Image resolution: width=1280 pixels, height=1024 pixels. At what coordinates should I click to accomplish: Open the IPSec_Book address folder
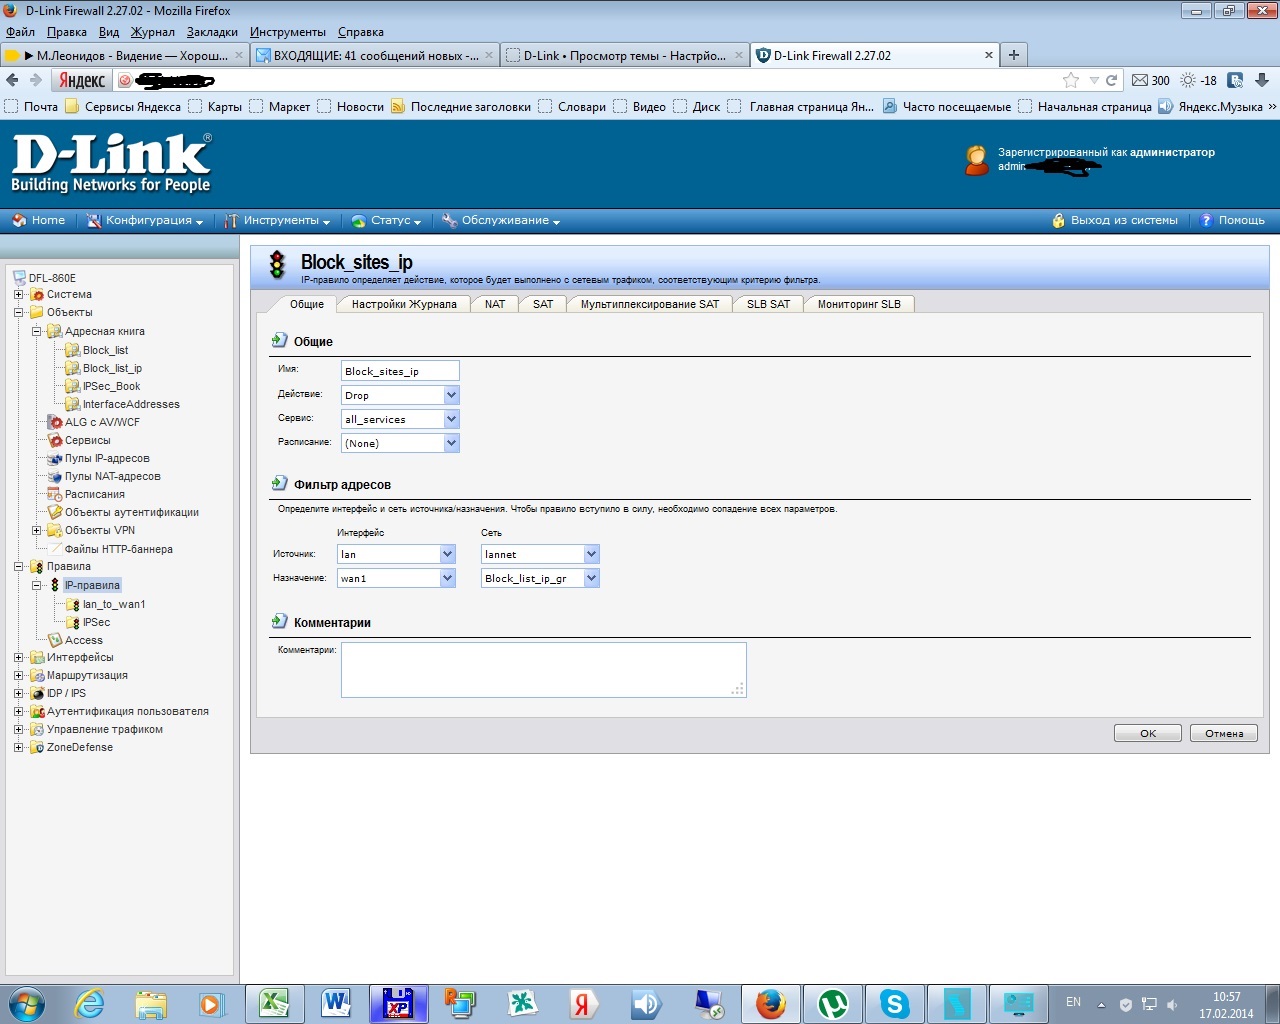point(111,386)
